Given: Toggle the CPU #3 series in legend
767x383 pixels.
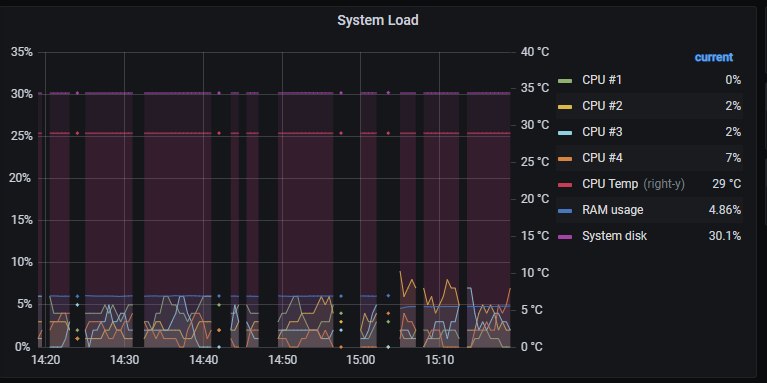Looking at the screenshot, I should (602, 132).
